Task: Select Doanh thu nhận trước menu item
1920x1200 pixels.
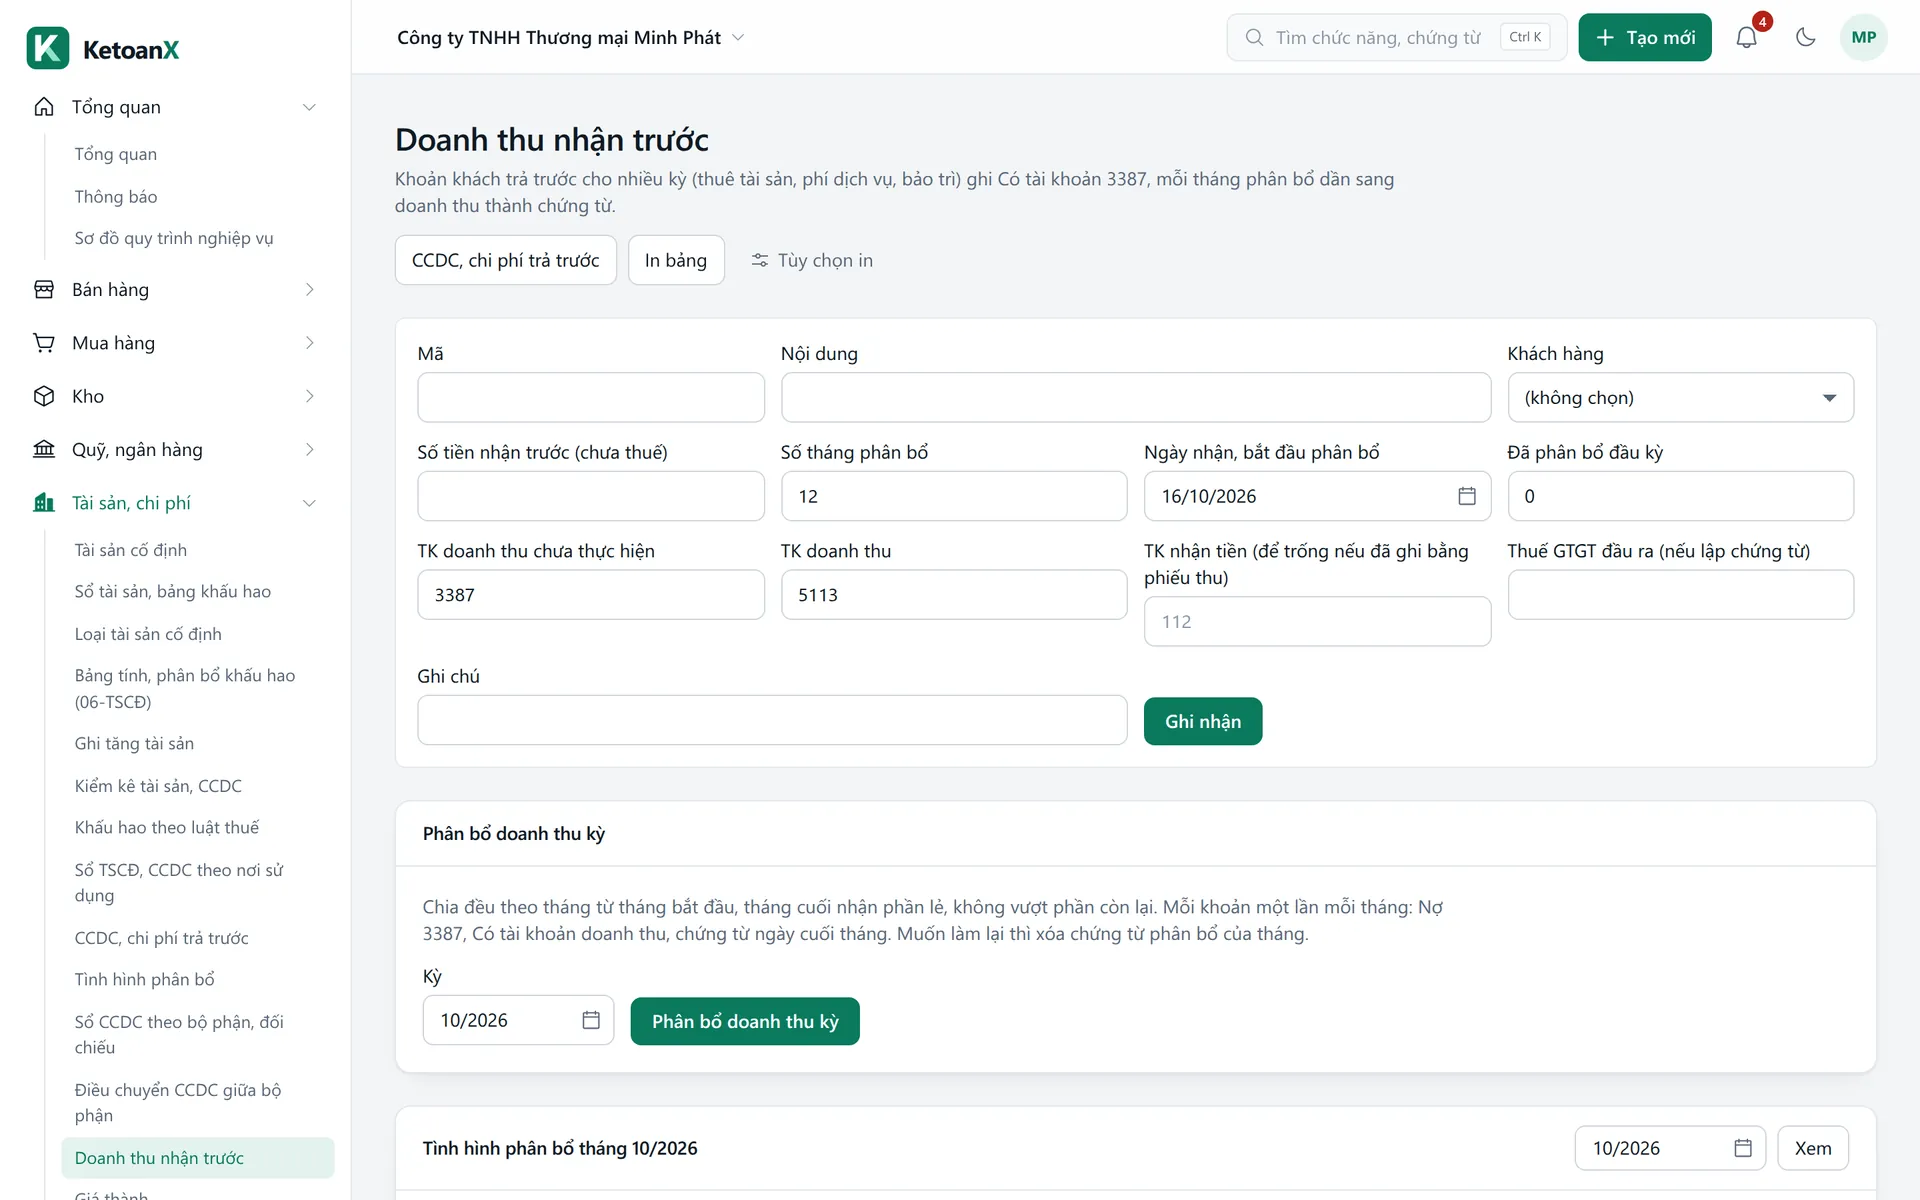Action: 198,1158
